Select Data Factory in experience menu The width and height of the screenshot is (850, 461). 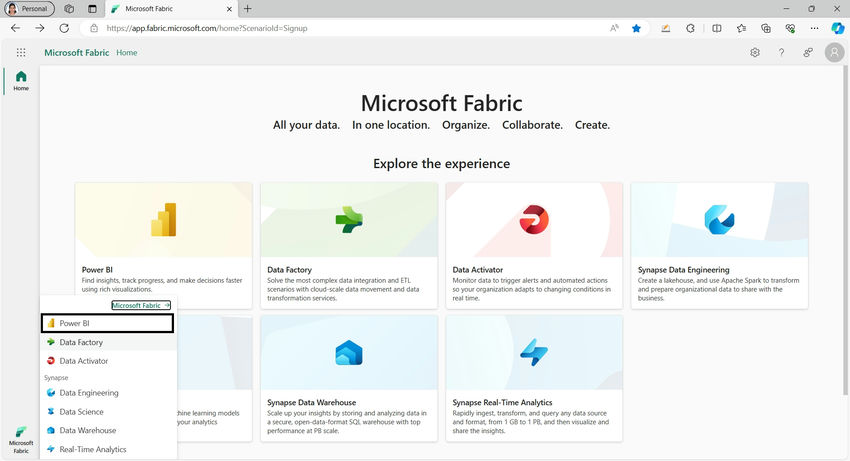(108, 342)
